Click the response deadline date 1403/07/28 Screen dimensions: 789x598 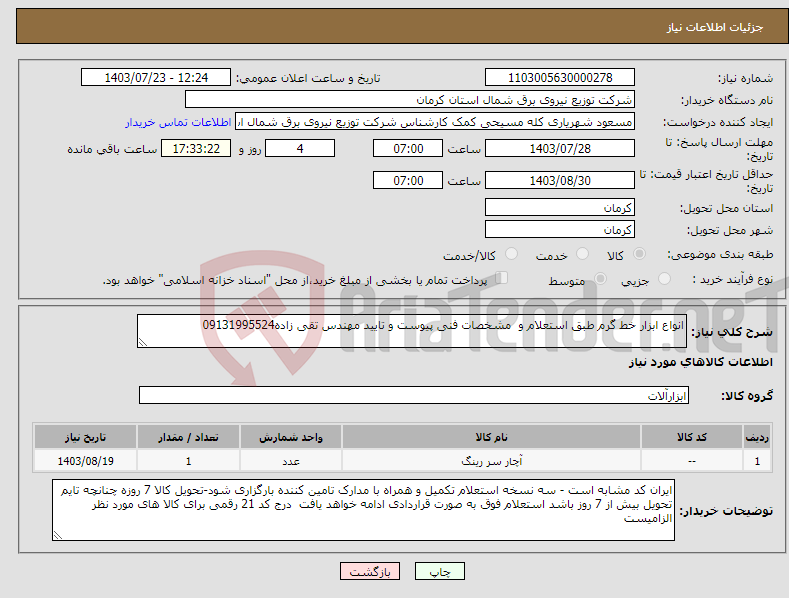[560, 148]
